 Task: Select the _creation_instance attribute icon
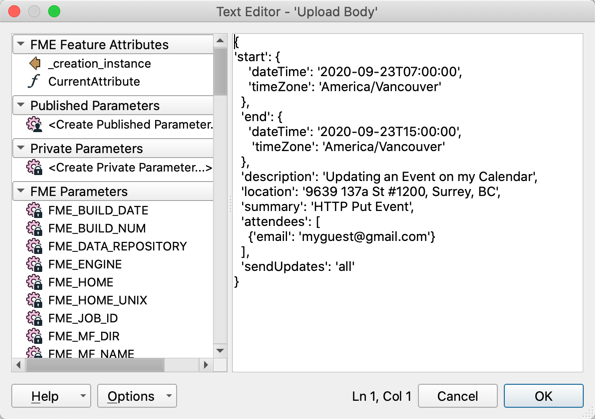point(35,63)
